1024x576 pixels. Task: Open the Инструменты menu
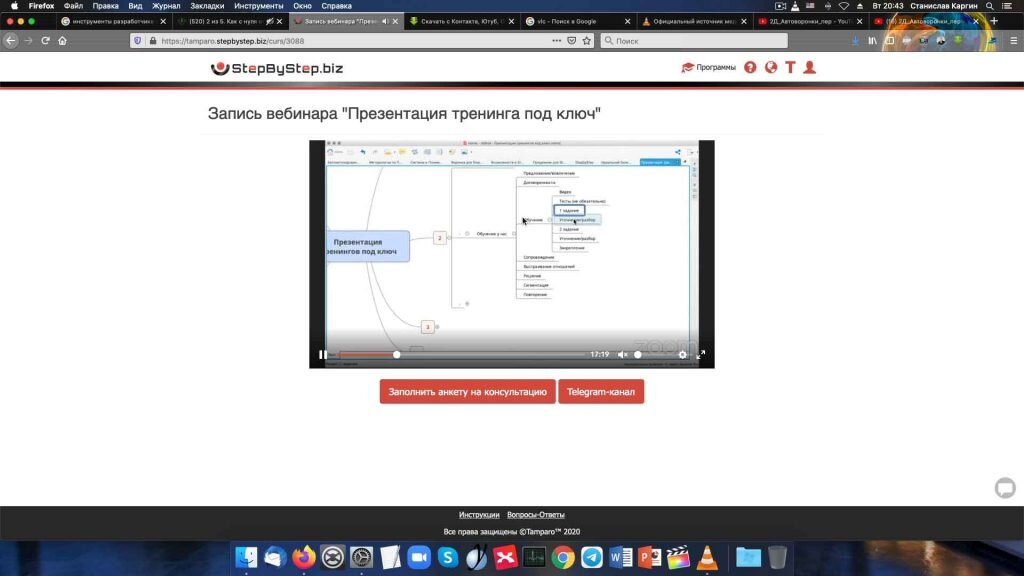(259, 6)
